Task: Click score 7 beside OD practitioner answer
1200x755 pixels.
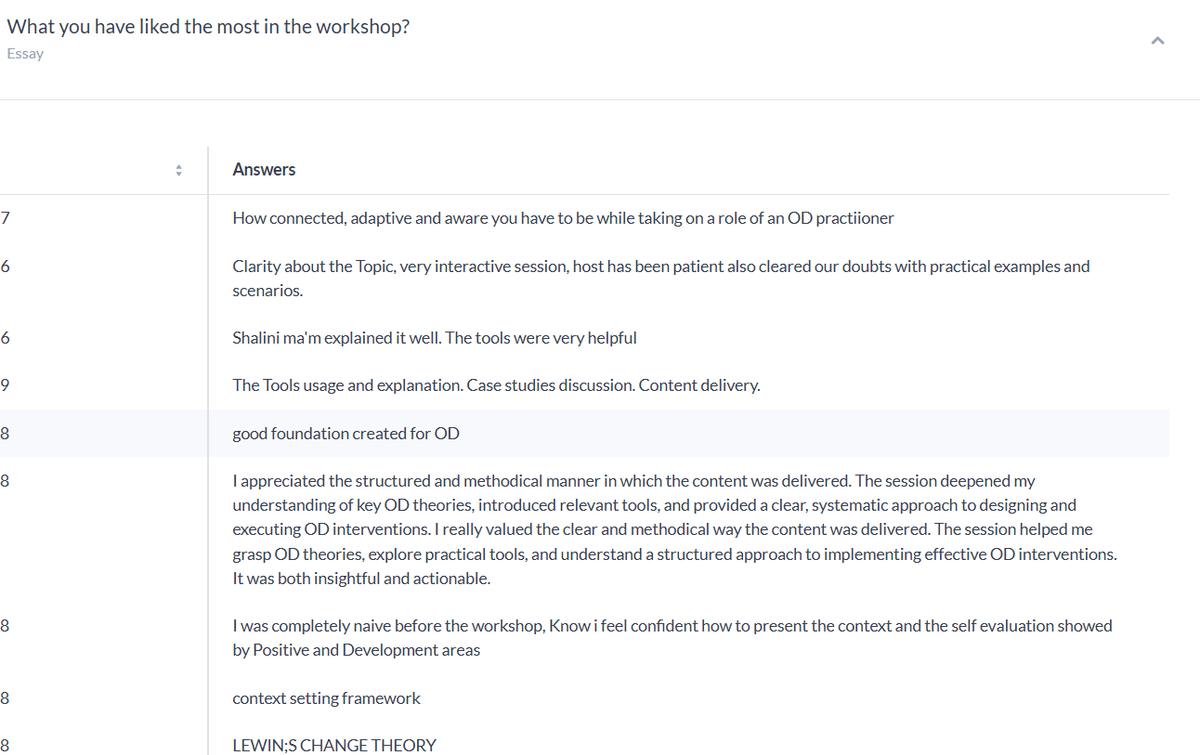Action: click(x=6, y=218)
